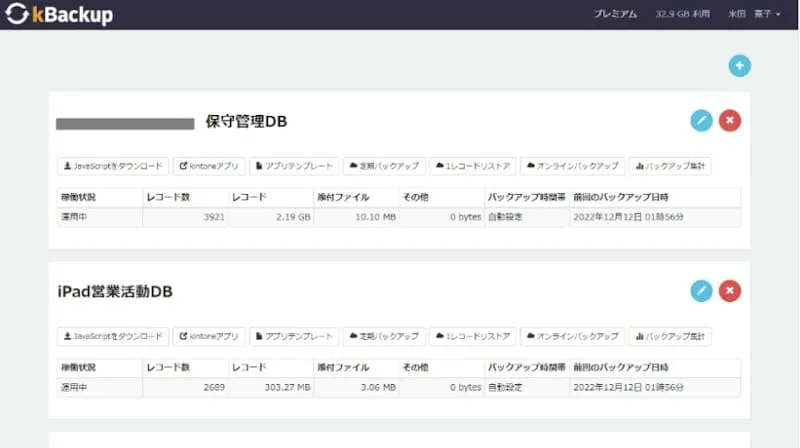The image size is (800, 448).
Task: Open the プレミアム plan menu item
Action: click(x=614, y=15)
